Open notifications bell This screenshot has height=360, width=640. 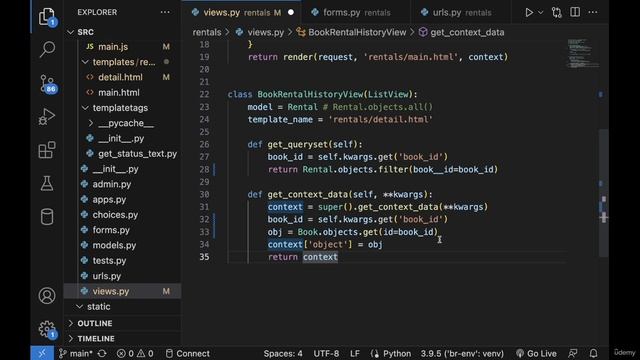[593, 353]
